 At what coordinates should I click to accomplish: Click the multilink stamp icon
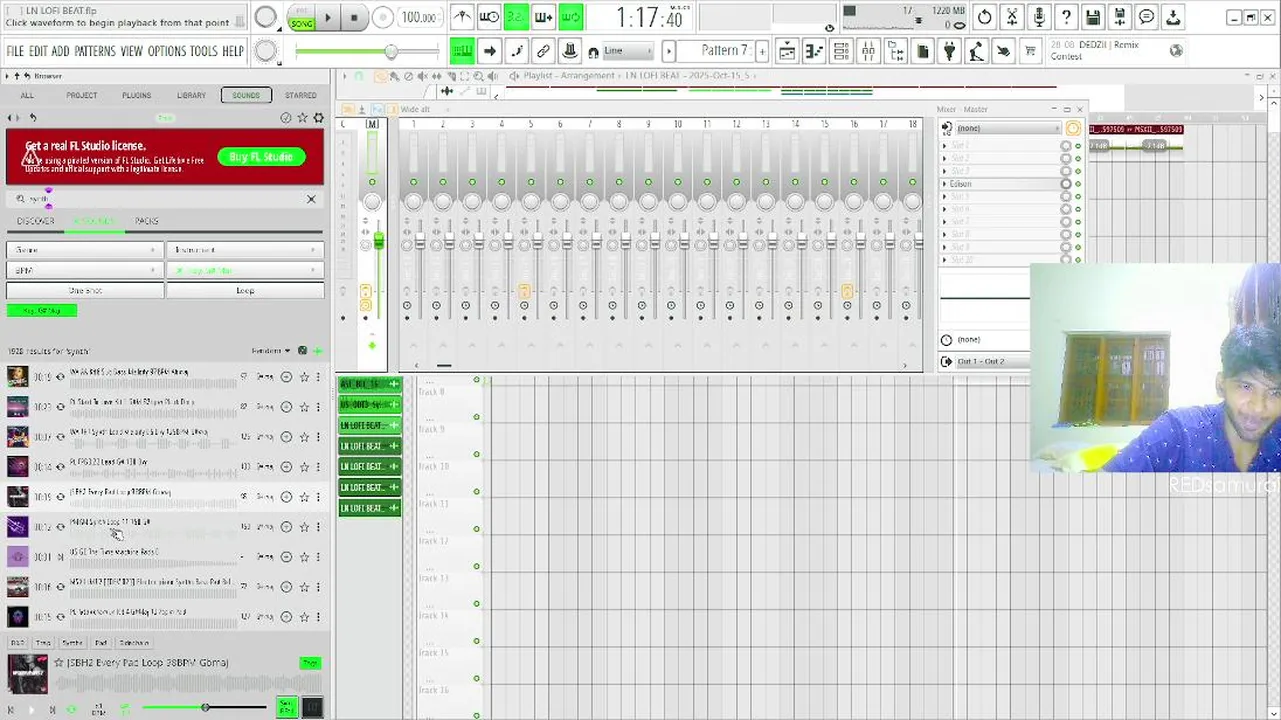click(x=570, y=51)
